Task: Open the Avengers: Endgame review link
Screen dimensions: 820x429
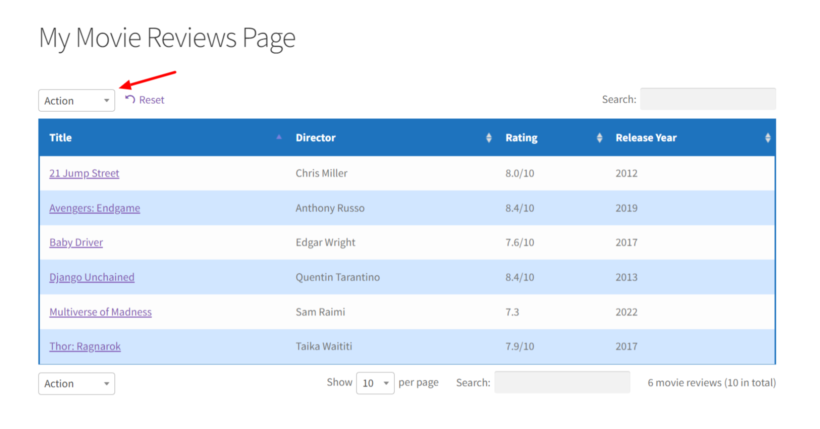Action: tap(95, 208)
